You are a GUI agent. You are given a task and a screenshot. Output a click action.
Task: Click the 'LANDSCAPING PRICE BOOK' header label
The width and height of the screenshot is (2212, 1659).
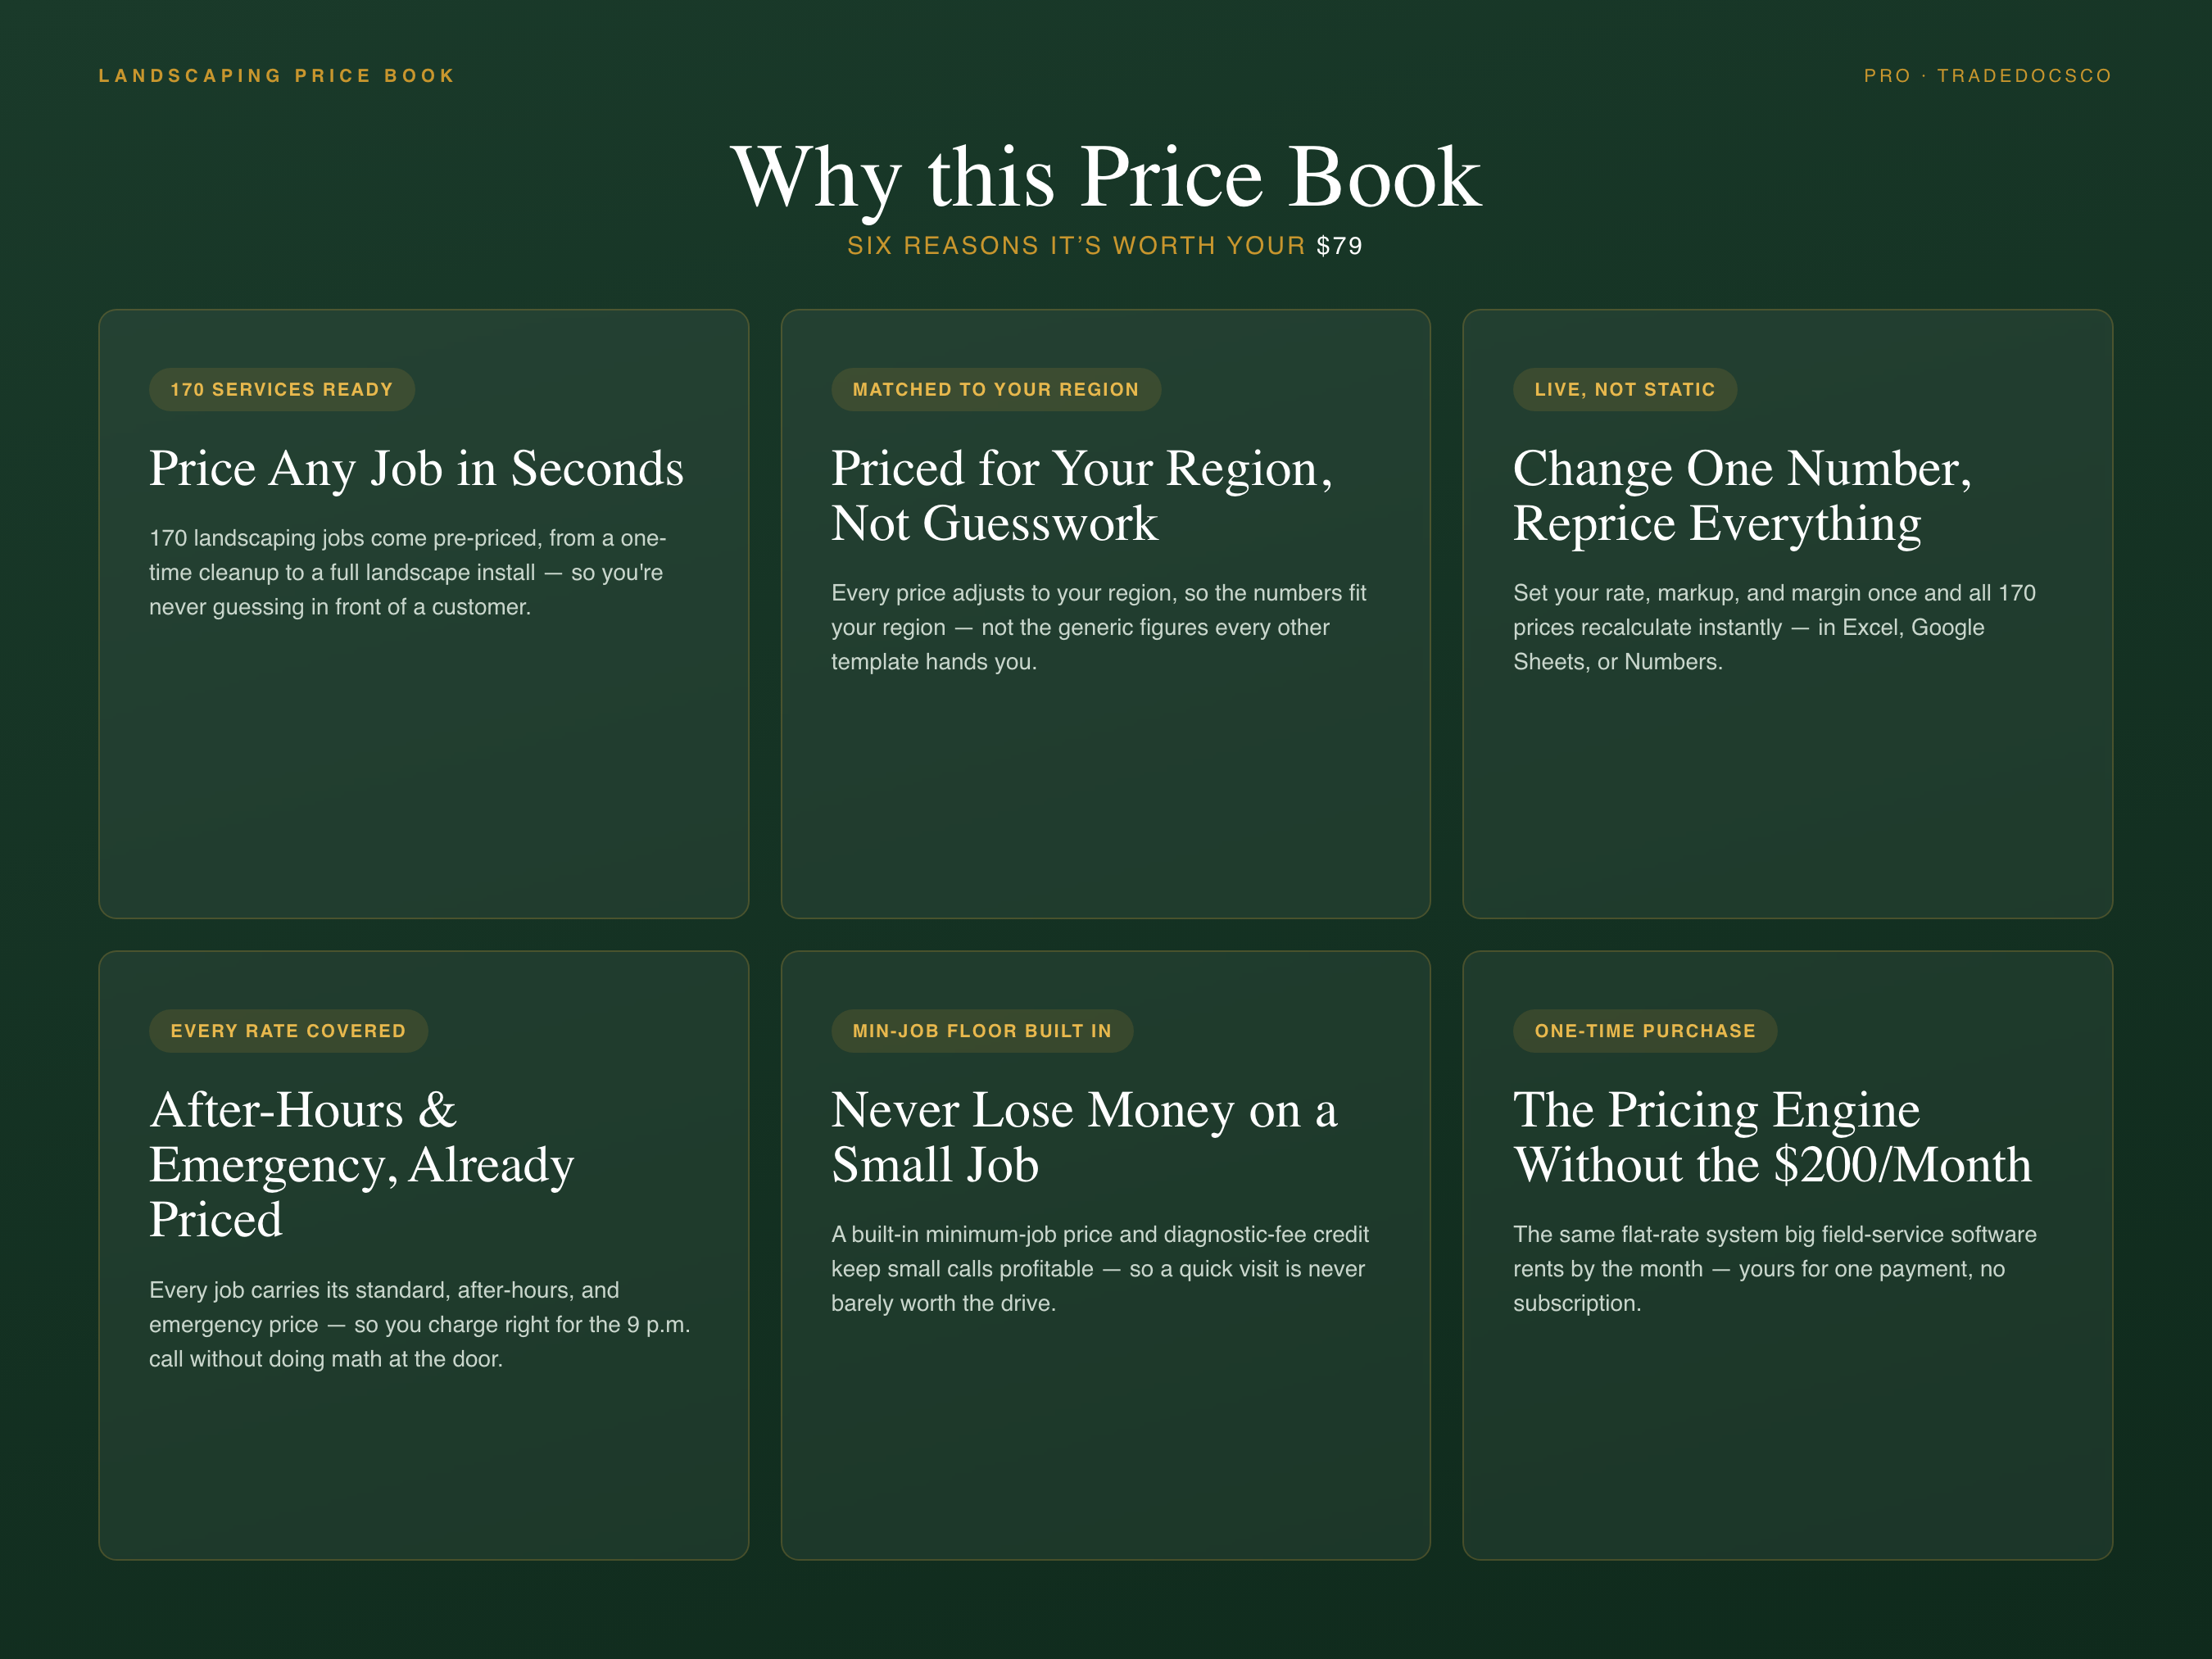277,76
